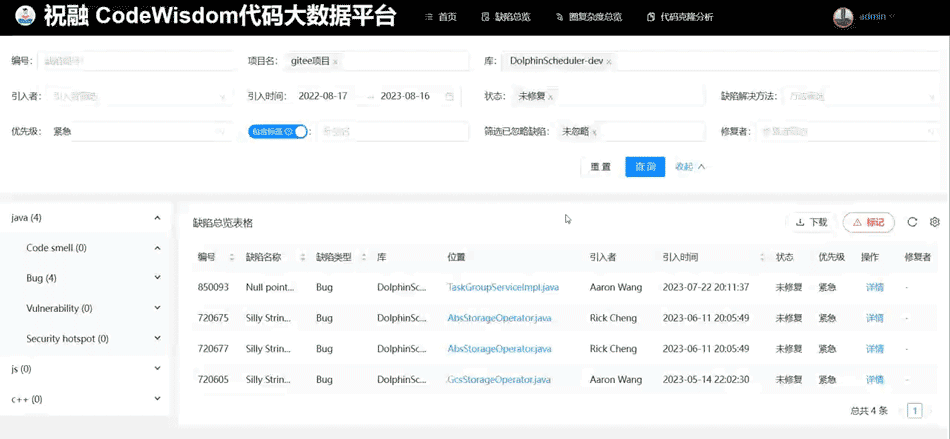Open 详情 for defect 720675
The image size is (950, 439).
point(874,318)
